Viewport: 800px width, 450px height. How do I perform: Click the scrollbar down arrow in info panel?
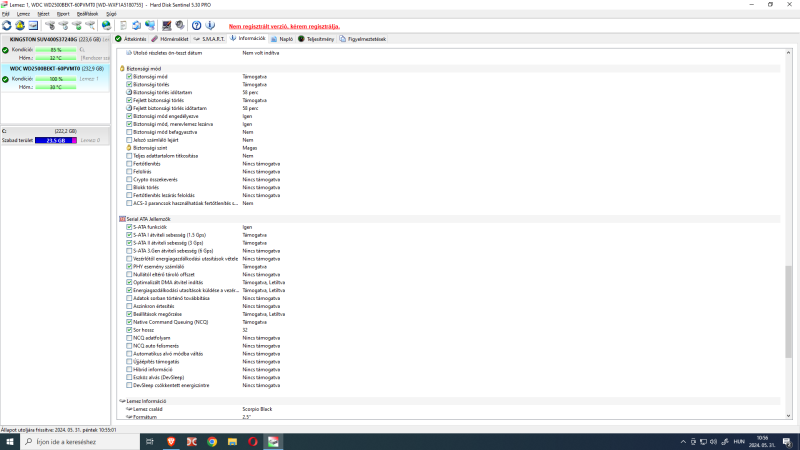788,416
